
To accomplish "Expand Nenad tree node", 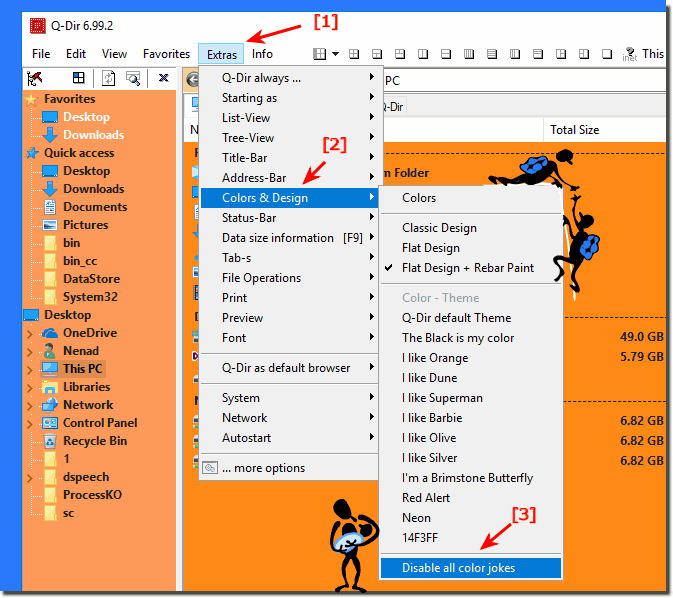I will point(30,352).
